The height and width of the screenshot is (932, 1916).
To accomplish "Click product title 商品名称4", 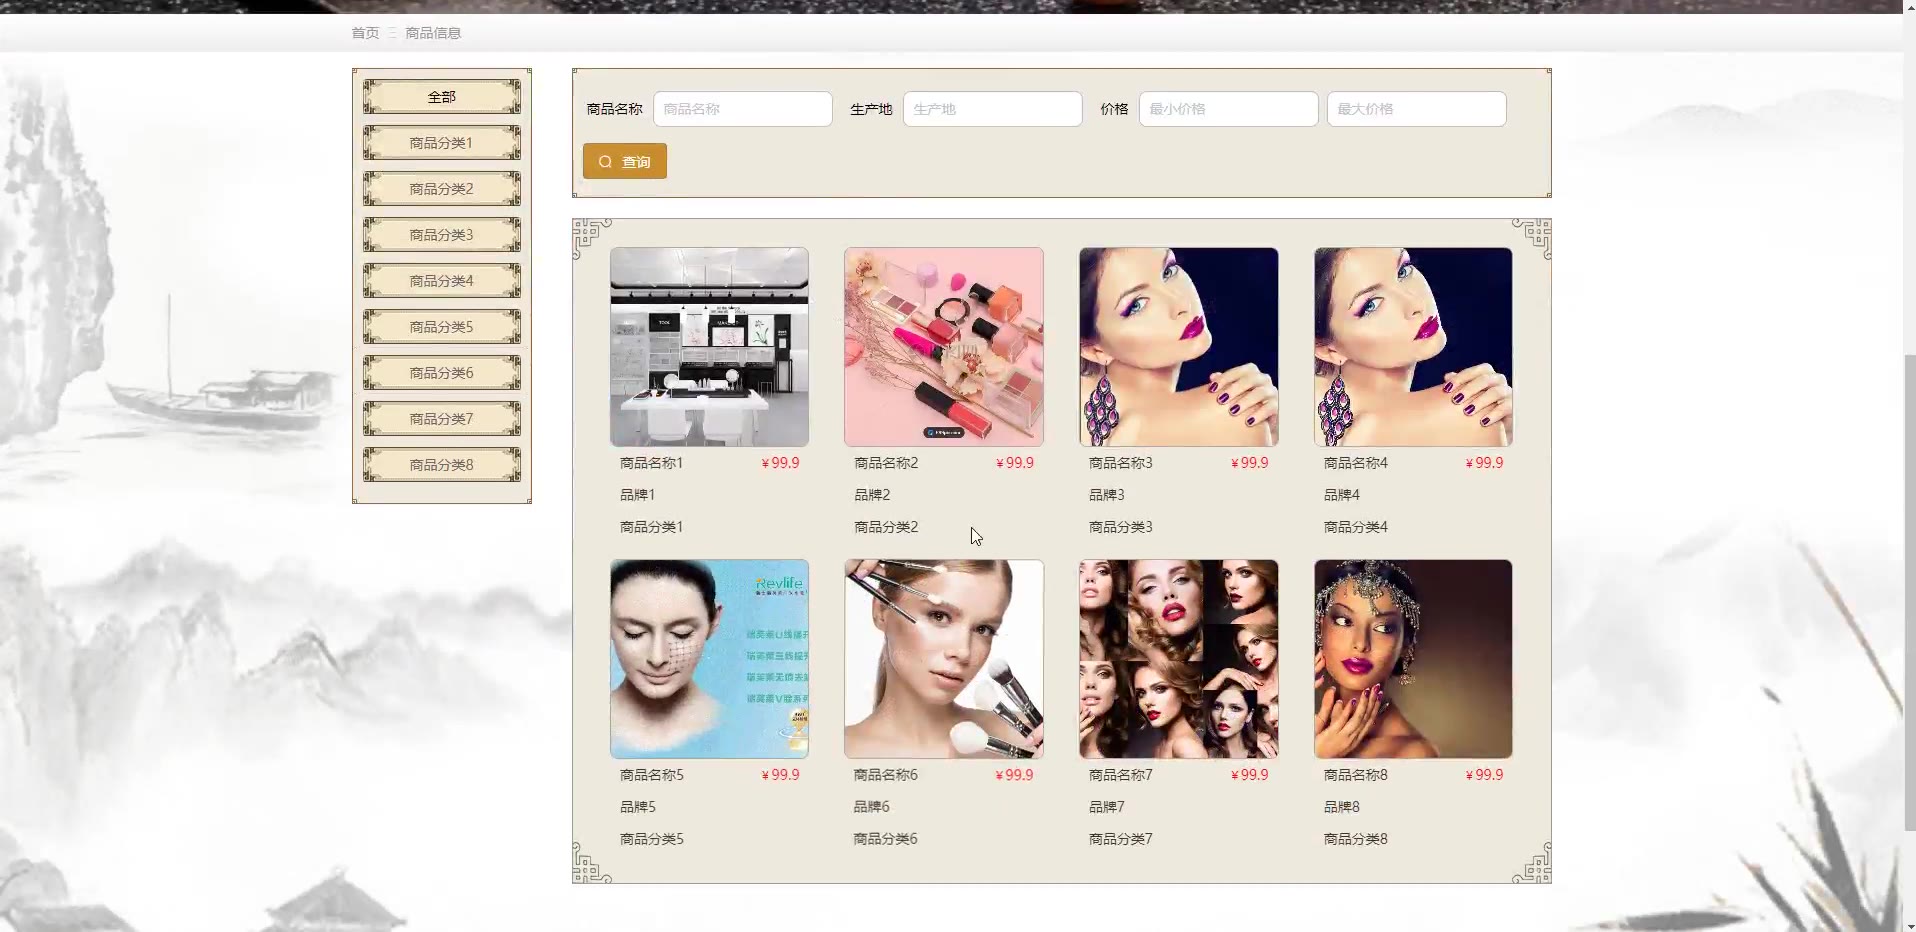I will (1356, 463).
